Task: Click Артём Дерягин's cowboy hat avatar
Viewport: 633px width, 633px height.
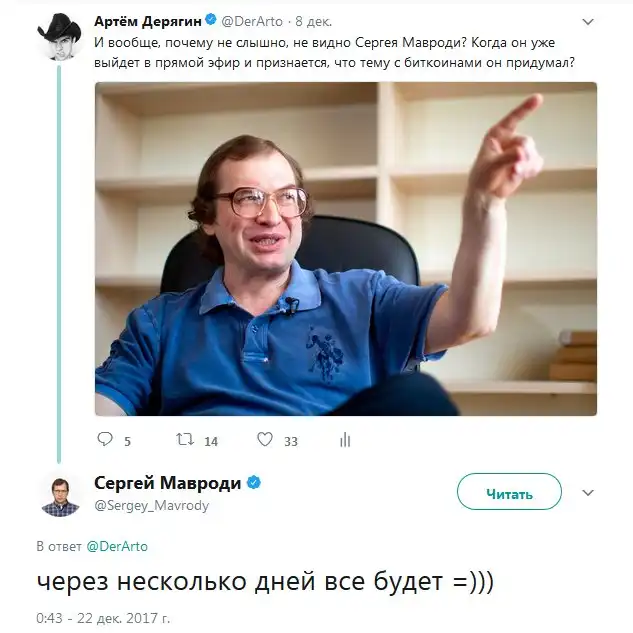Action: tap(60, 37)
